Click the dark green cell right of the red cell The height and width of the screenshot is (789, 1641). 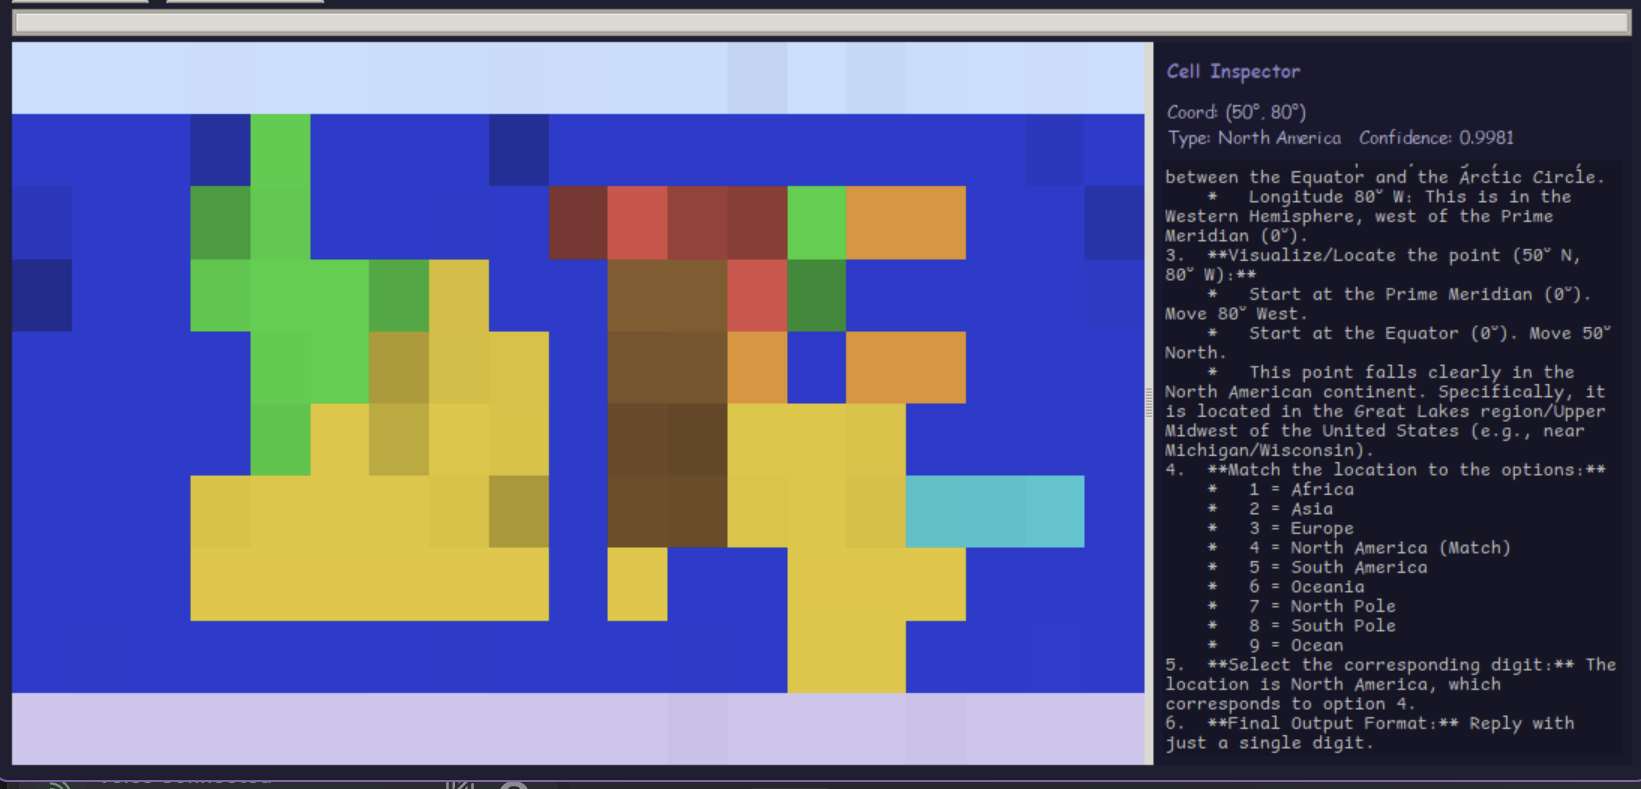click(817, 295)
